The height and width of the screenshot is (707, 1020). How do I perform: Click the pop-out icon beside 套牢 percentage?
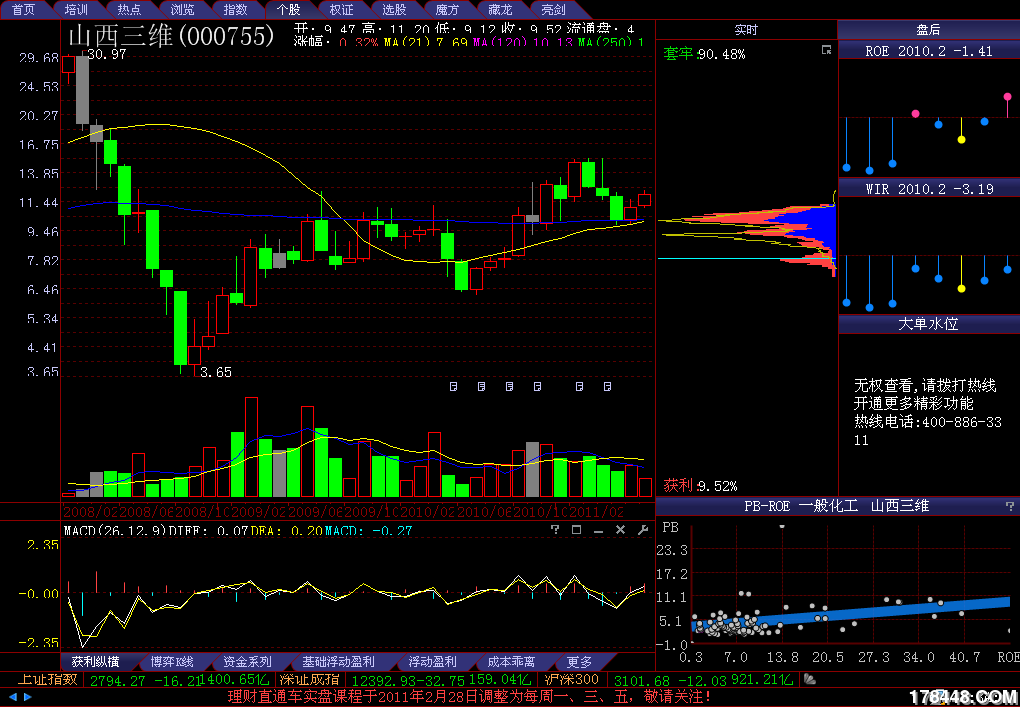(x=826, y=50)
